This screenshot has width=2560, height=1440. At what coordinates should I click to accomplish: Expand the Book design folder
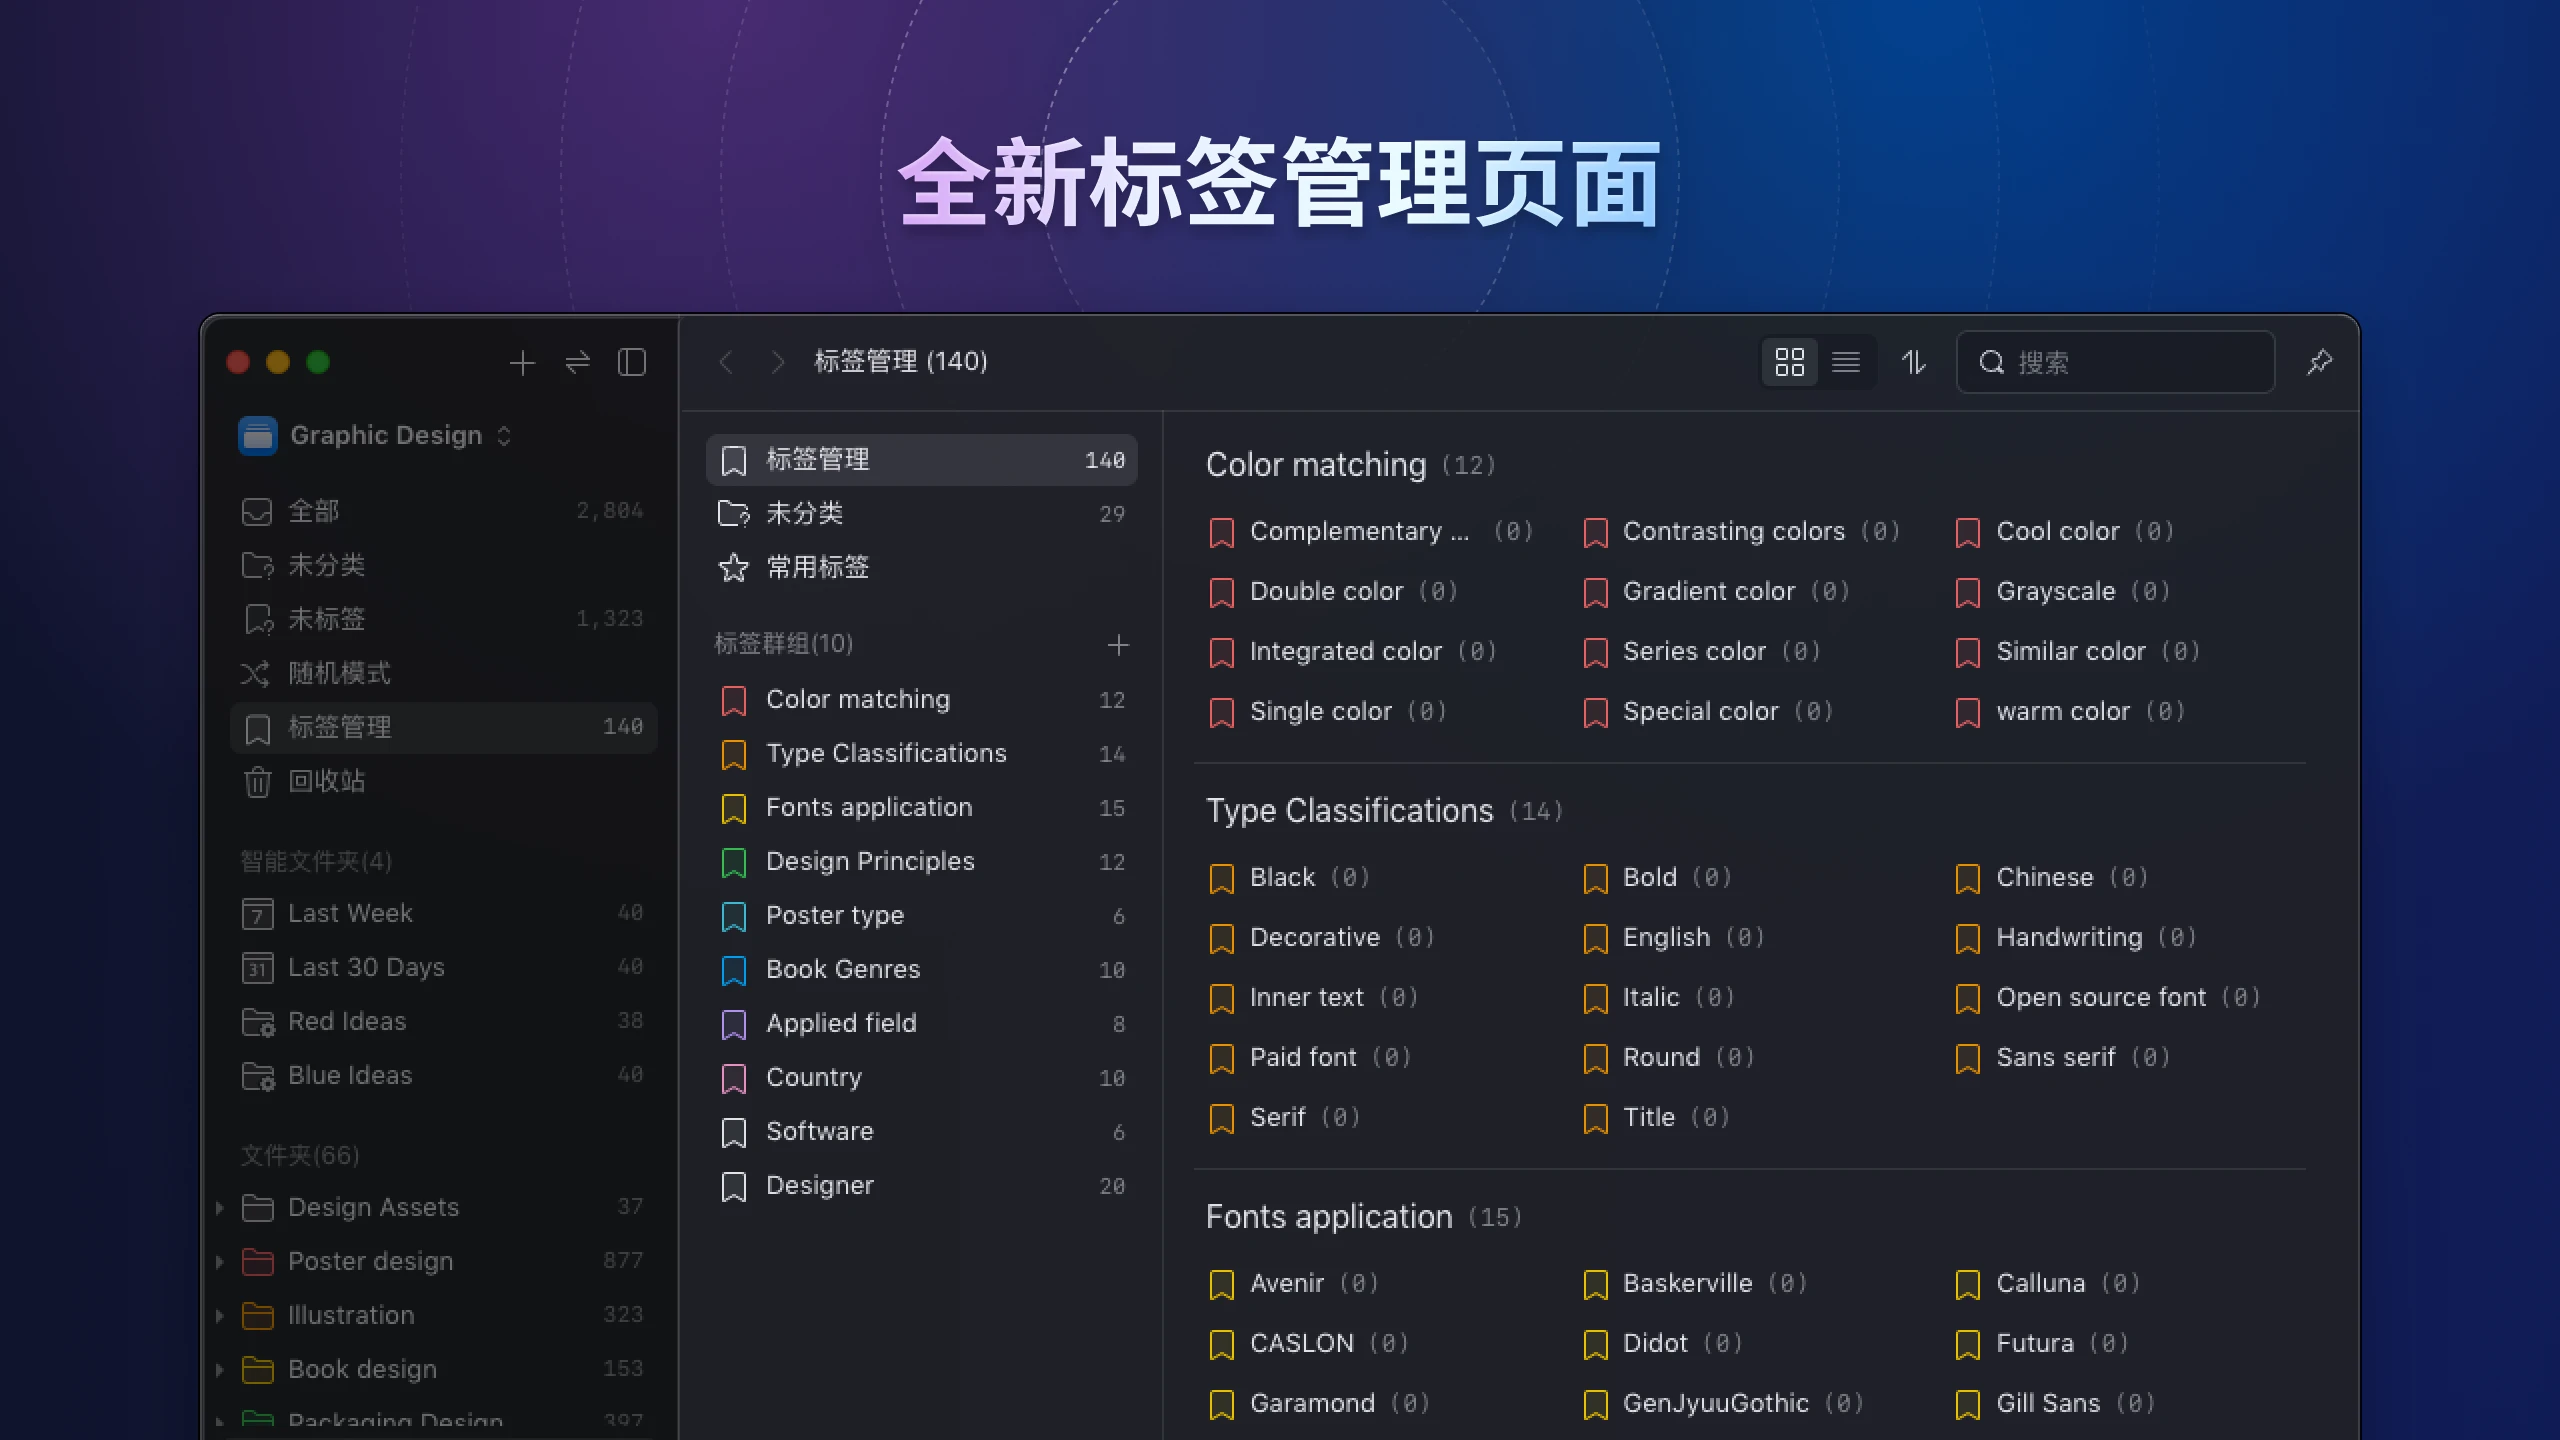[219, 1370]
